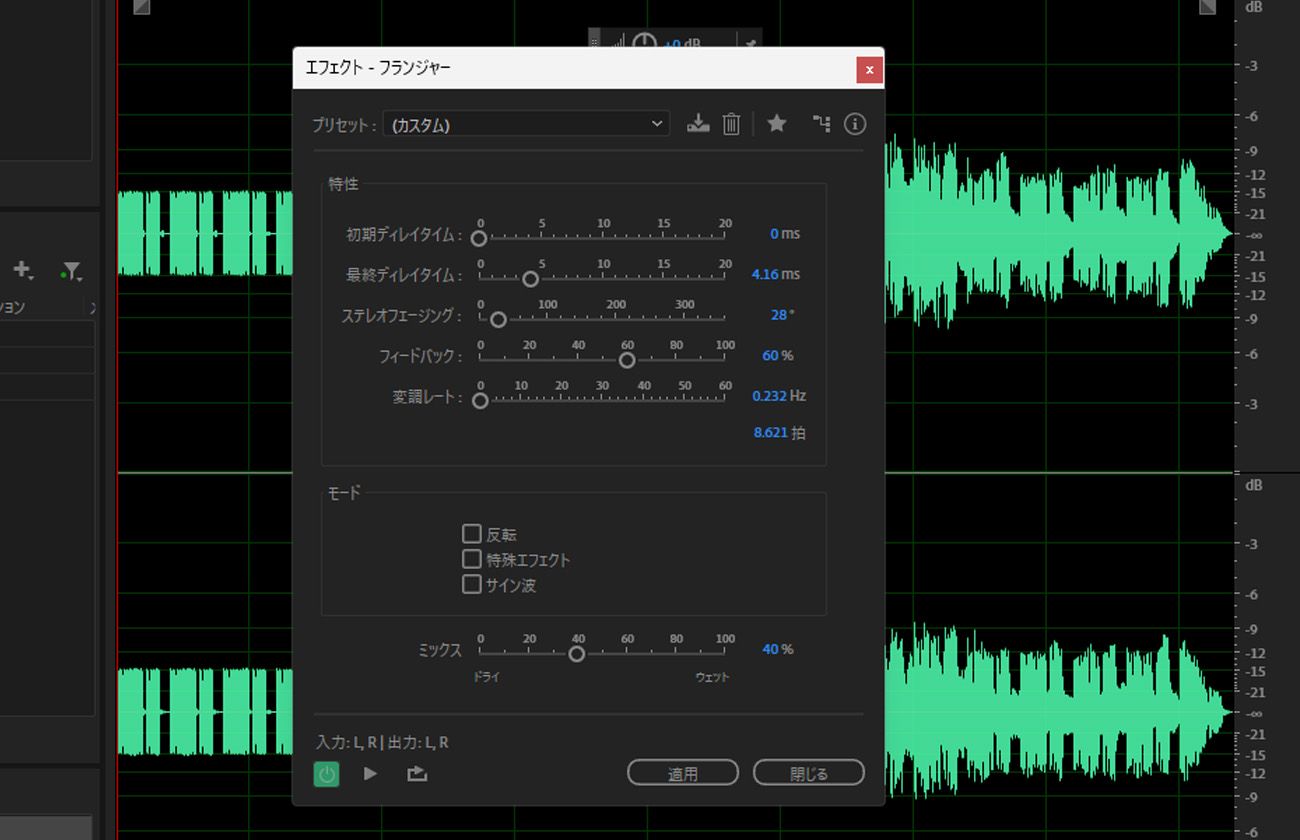Enable the 反転 checkbox

coord(472,534)
